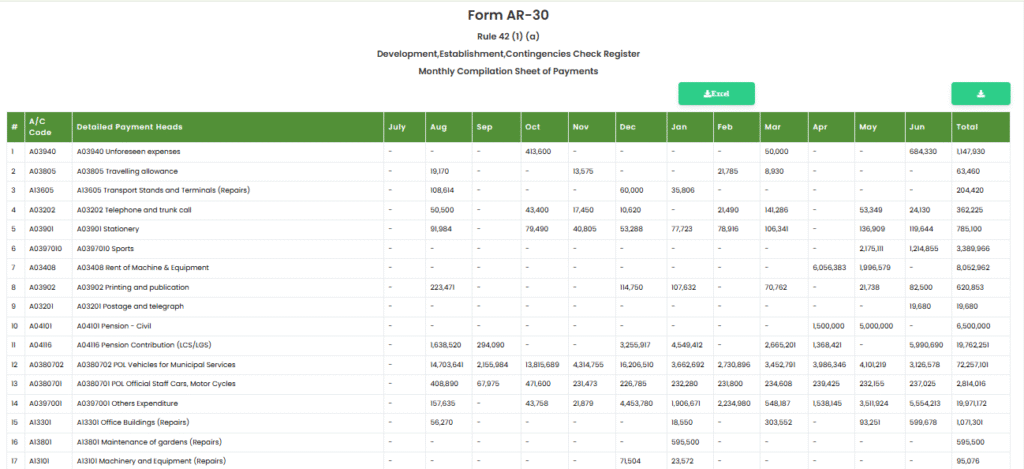Click the download icon button at right
This screenshot has width=1024, height=469.
click(980, 93)
